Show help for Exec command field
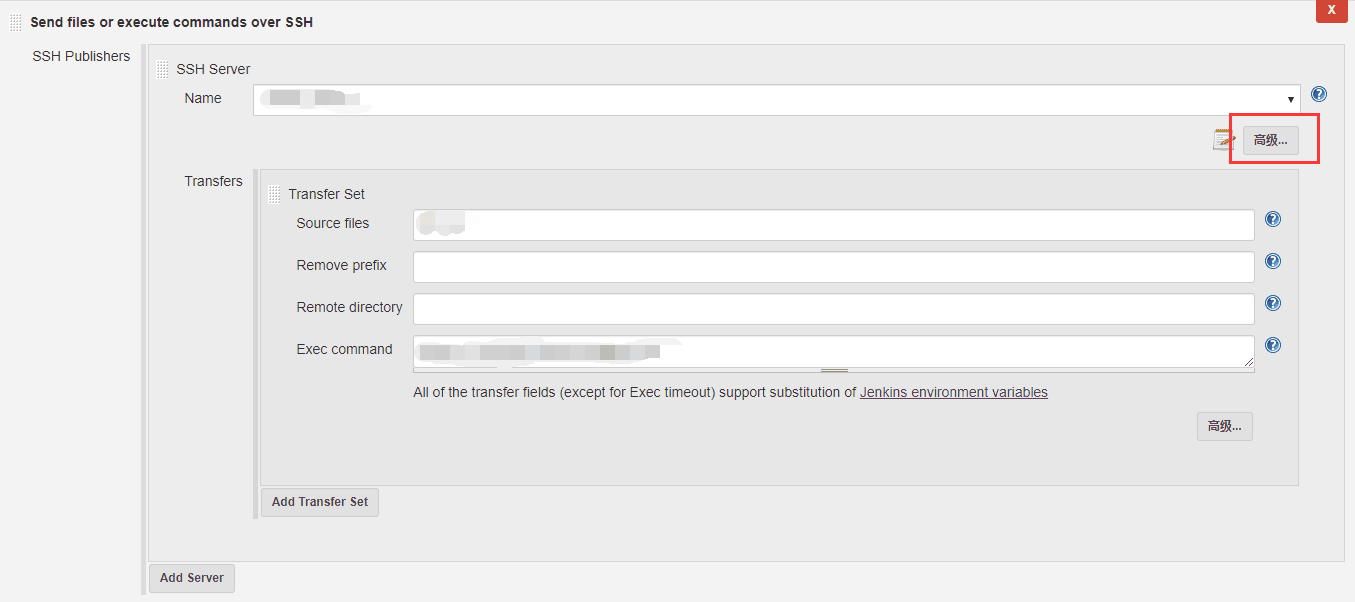 (1273, 346)
